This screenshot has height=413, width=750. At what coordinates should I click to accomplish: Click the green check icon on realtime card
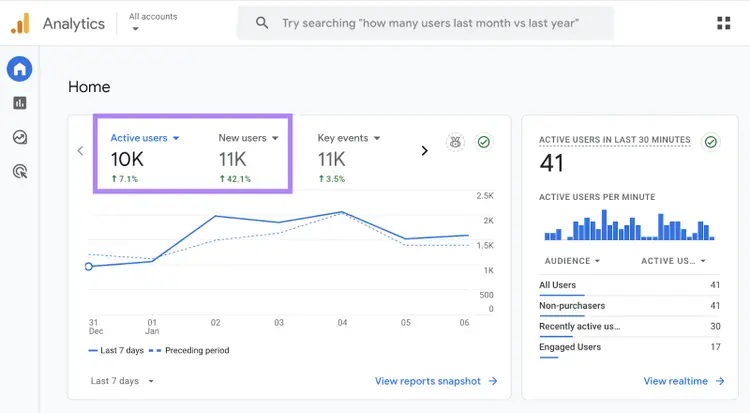[711, 142]
